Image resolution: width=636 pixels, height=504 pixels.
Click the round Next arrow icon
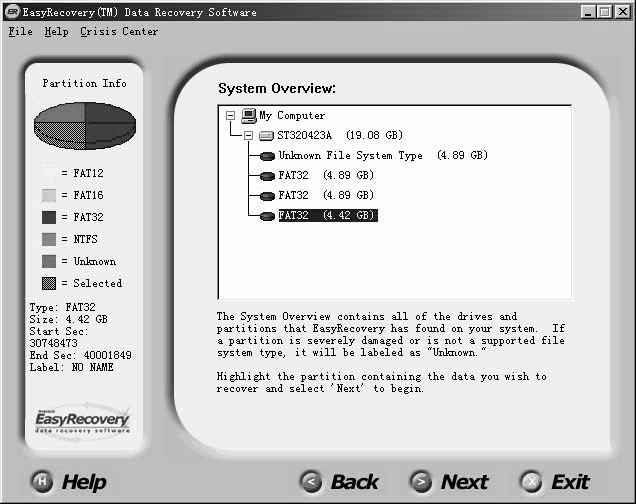(x=422, y=482)
